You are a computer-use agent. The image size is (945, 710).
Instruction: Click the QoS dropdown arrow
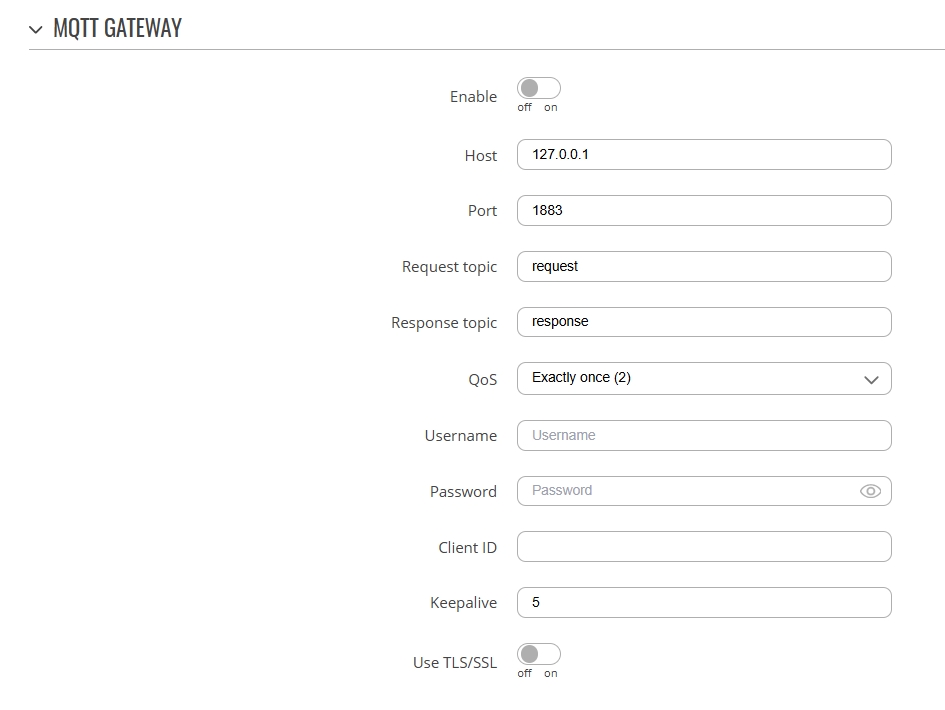tap(870, 380)
